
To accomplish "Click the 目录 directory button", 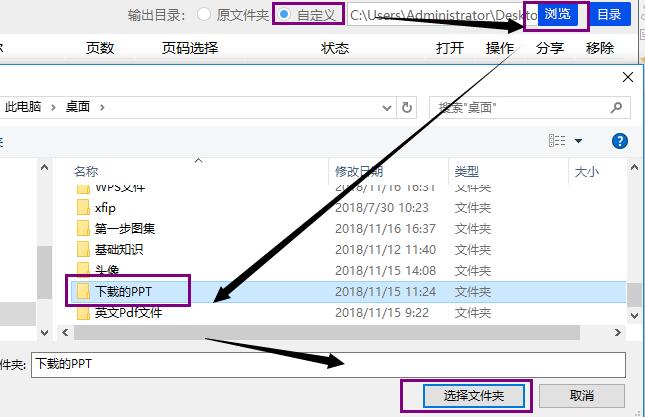I will click(609, 14).
